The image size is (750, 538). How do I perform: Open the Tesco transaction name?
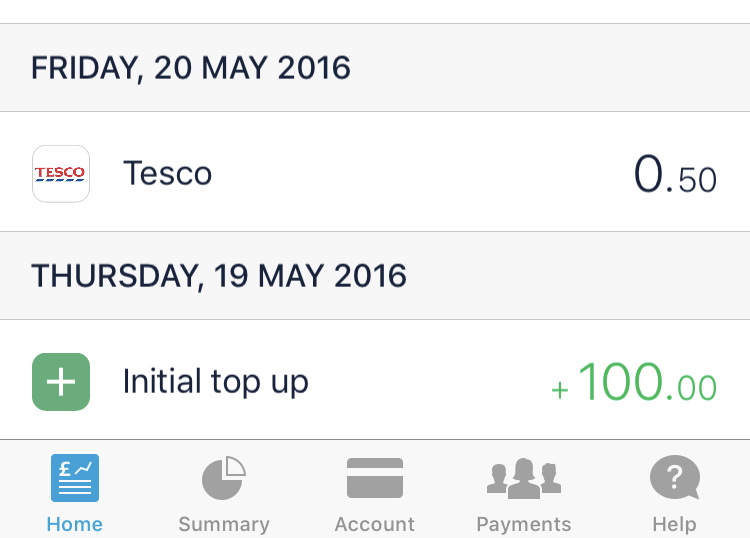[167, 174]
